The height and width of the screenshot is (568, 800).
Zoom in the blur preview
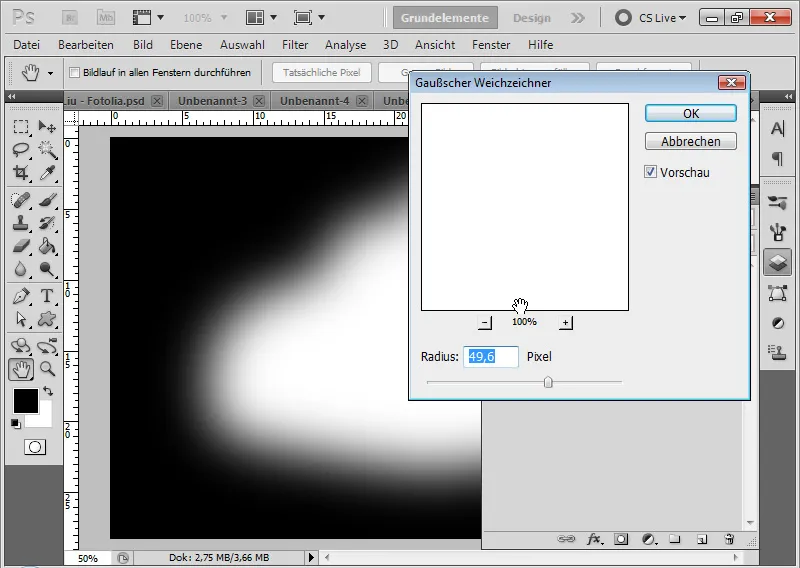[x=566, y=323]
